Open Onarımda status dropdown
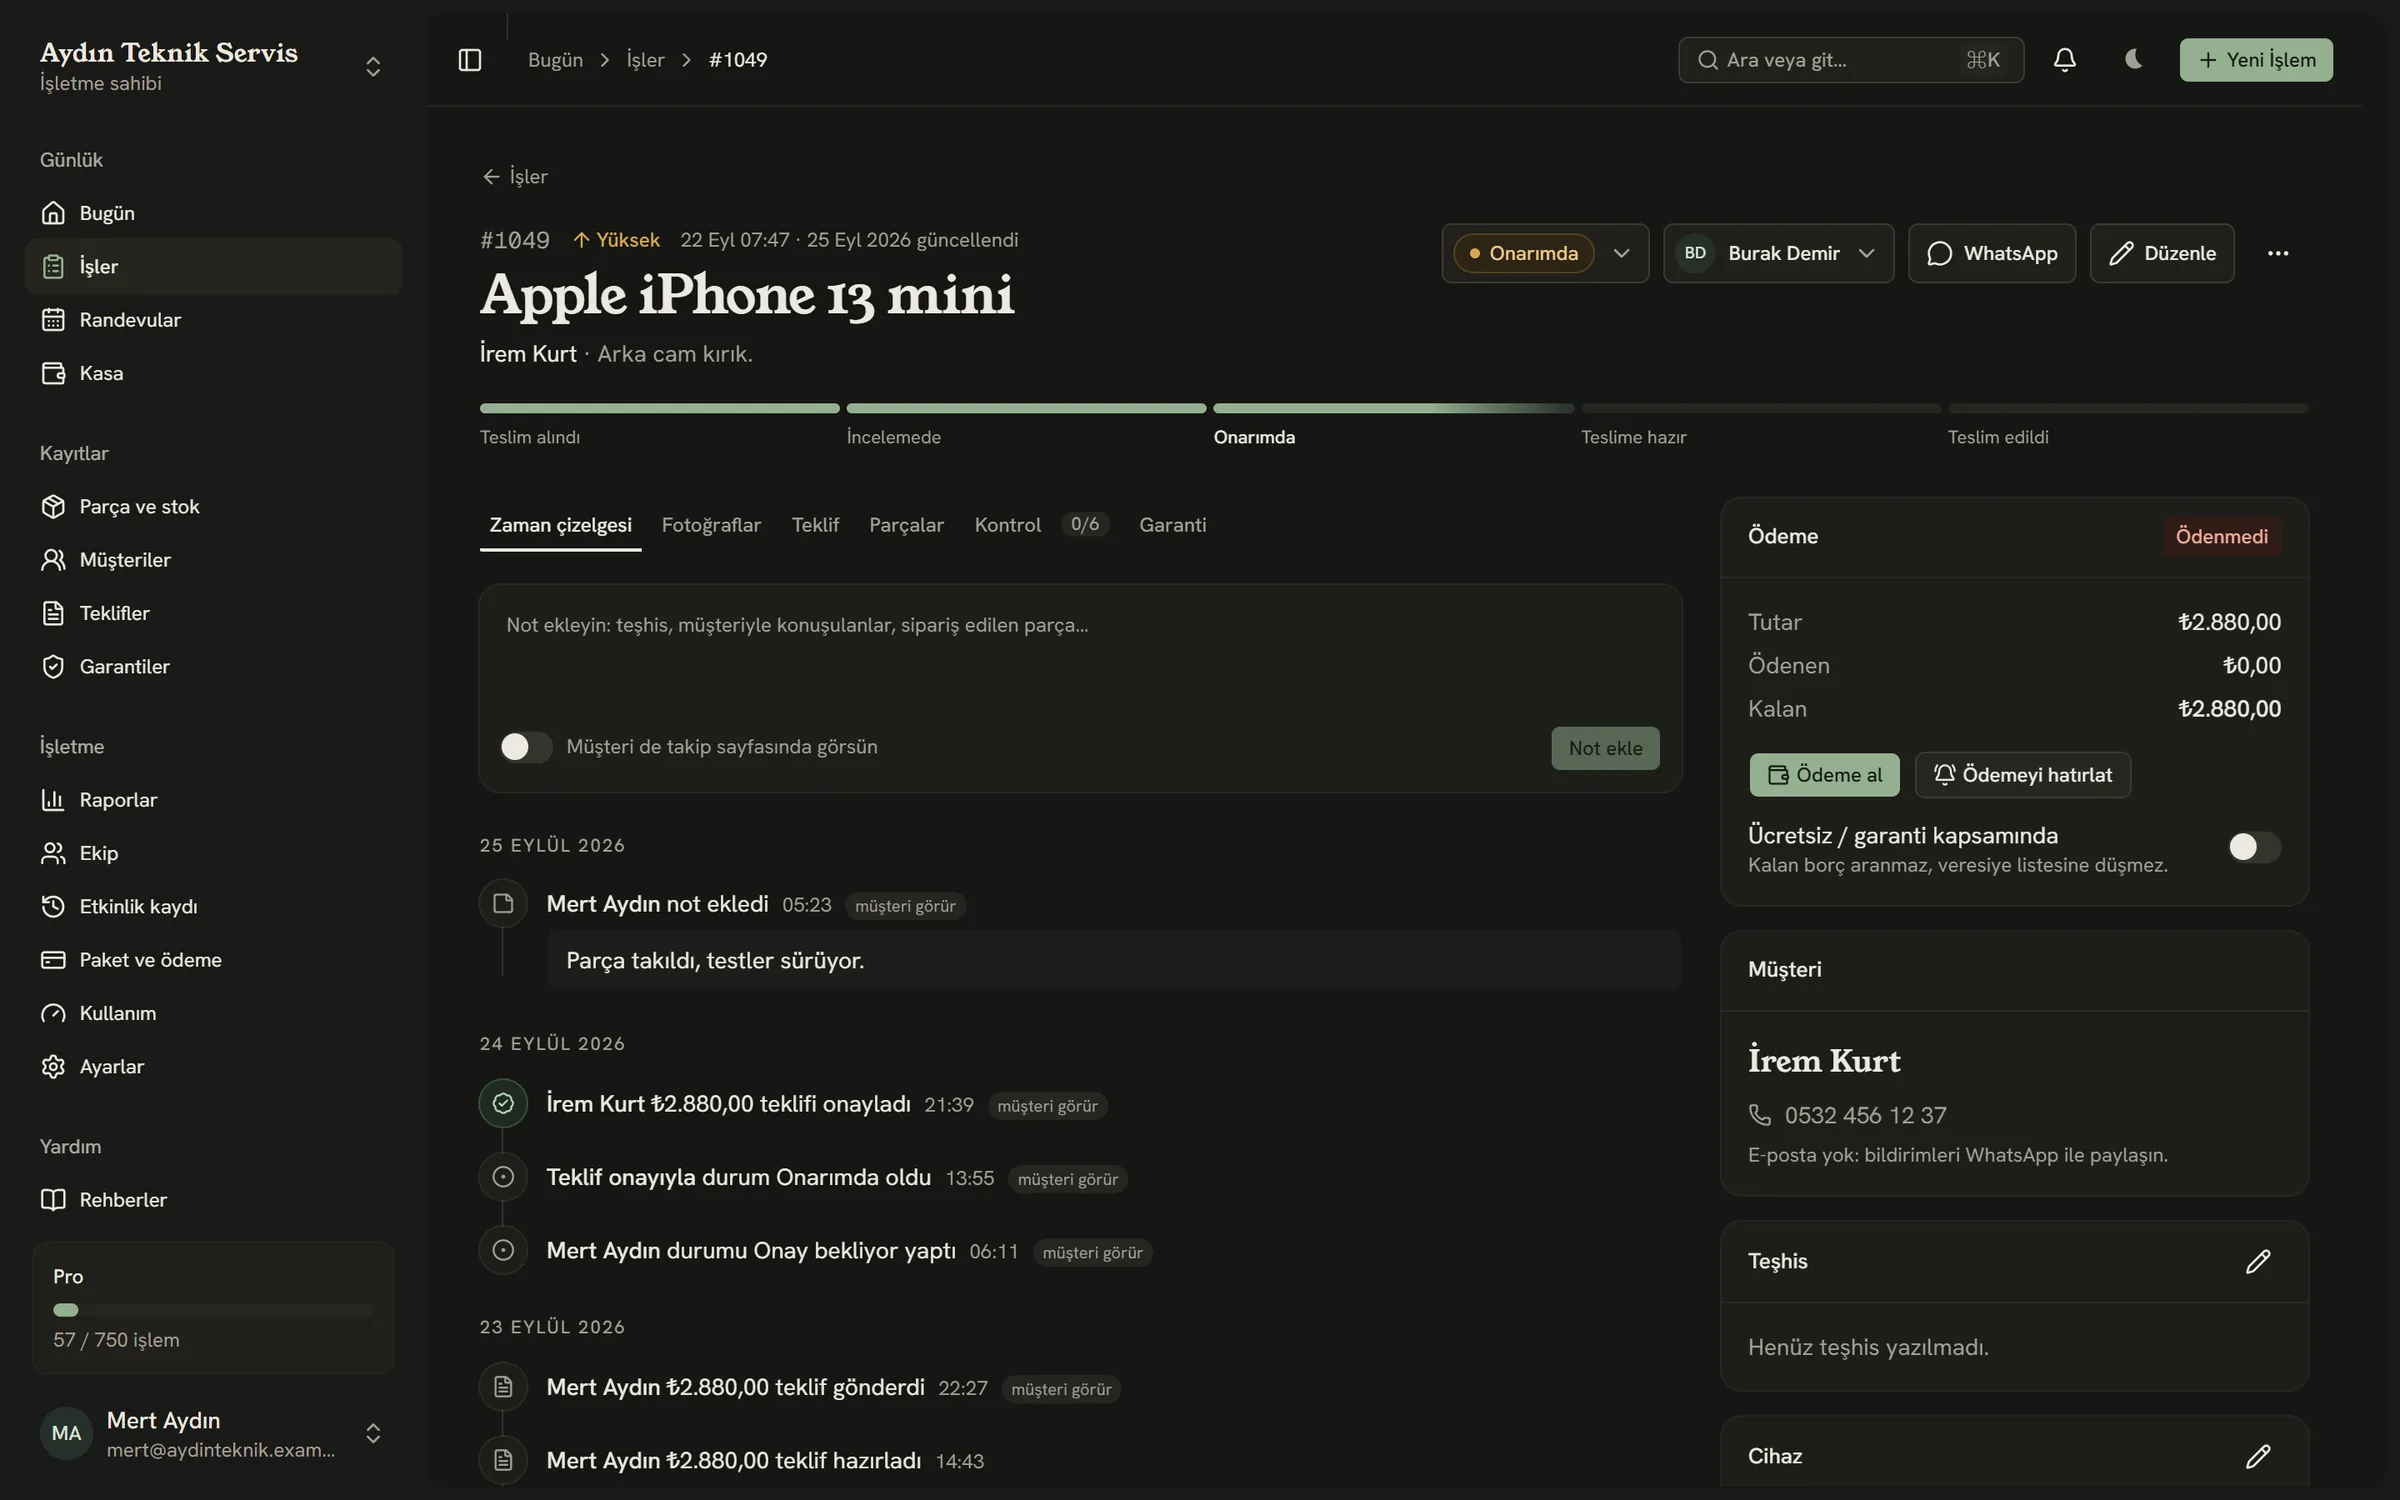This screenshot has width=2400, height=1500. click(1545, 253)
